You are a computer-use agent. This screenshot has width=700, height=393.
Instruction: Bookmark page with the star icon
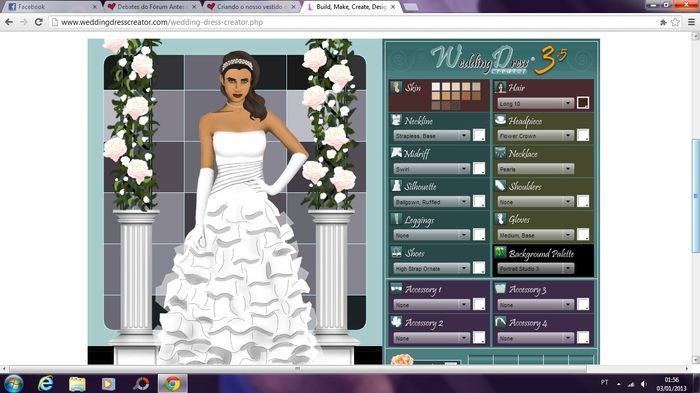click(x=675, y=22)
